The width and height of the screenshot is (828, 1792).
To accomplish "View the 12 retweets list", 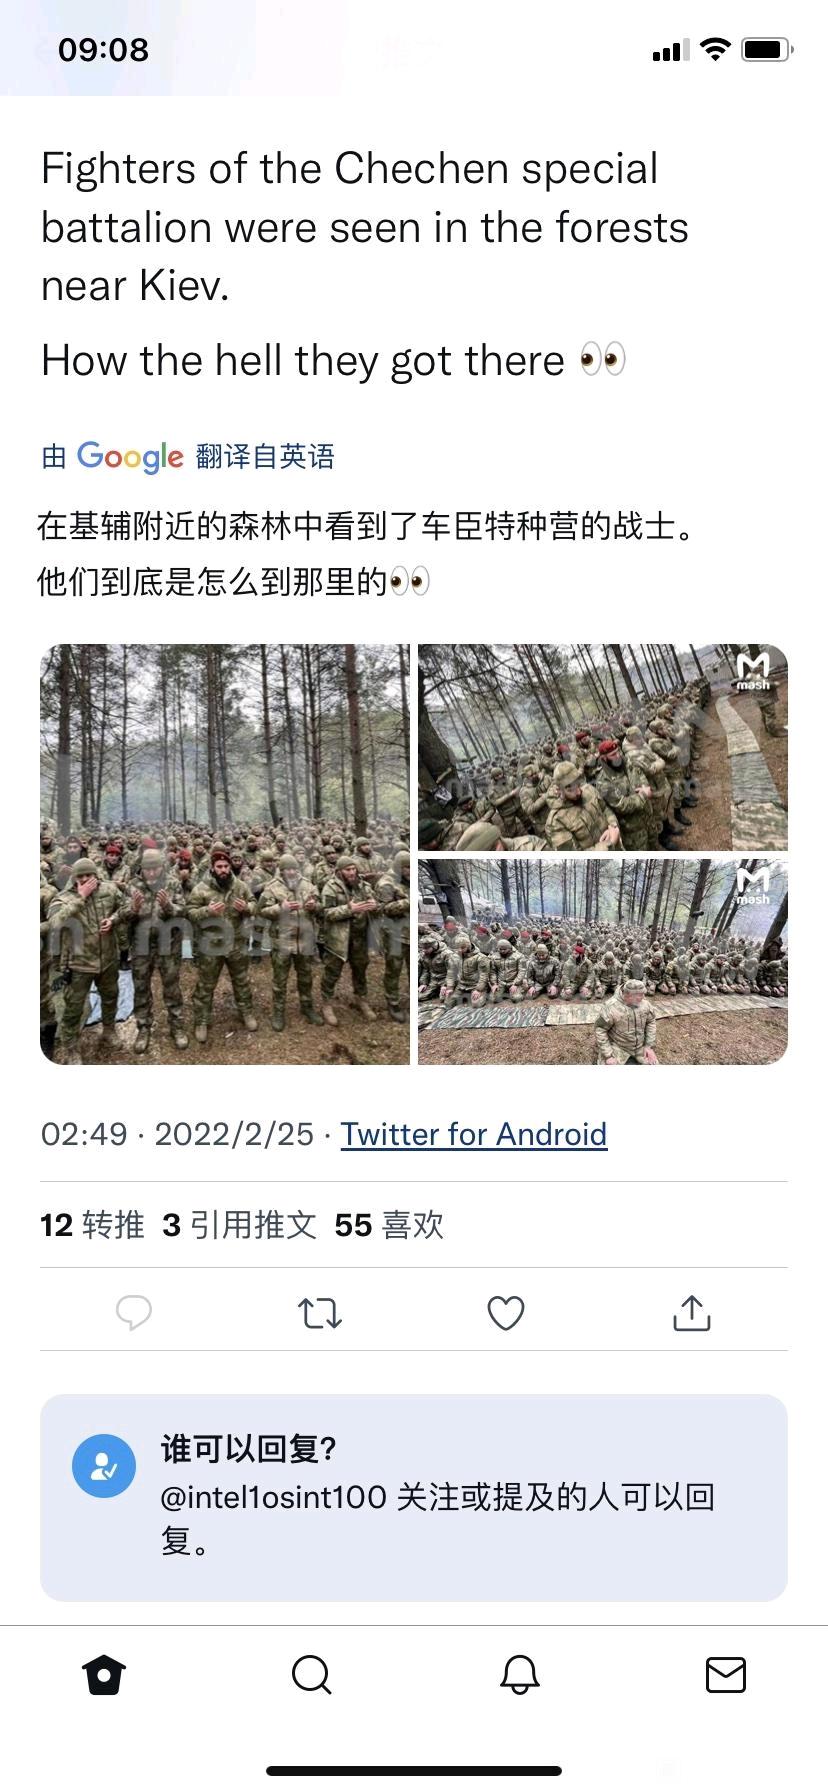I will click(92, 1225).
